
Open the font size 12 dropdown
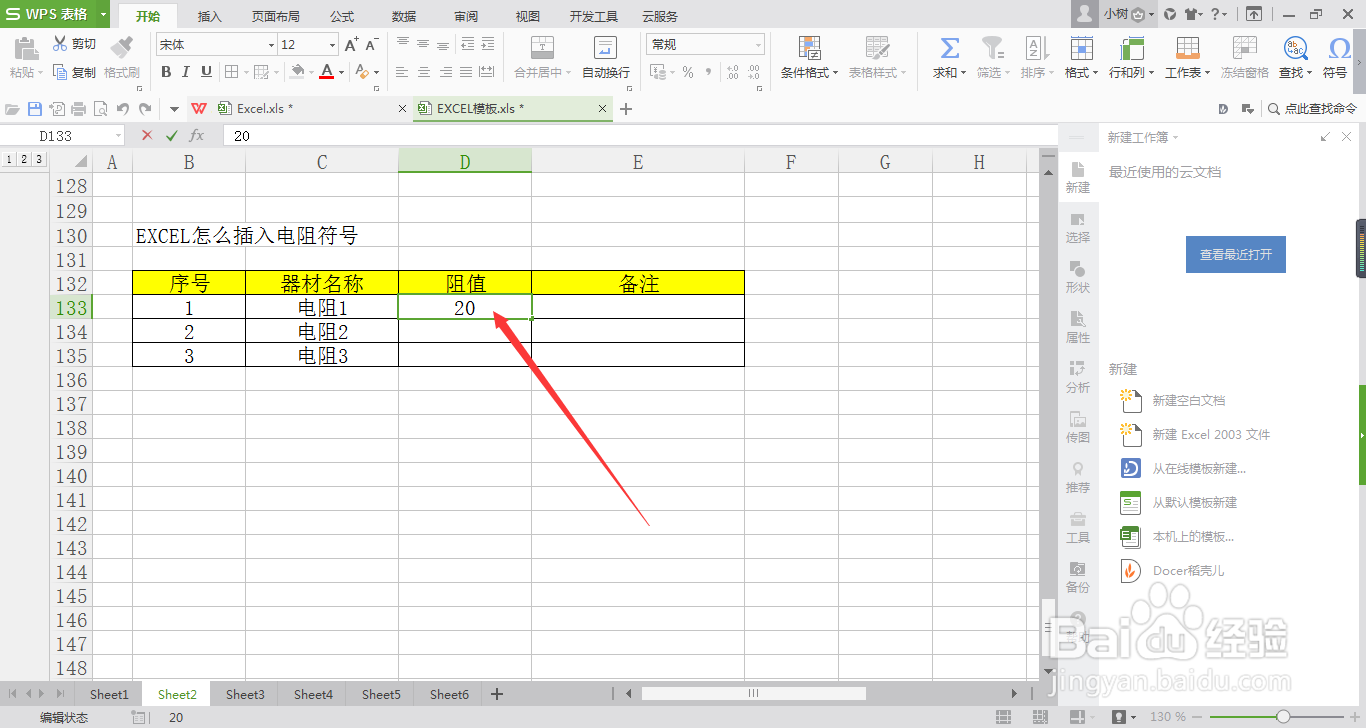click(332, 45)
